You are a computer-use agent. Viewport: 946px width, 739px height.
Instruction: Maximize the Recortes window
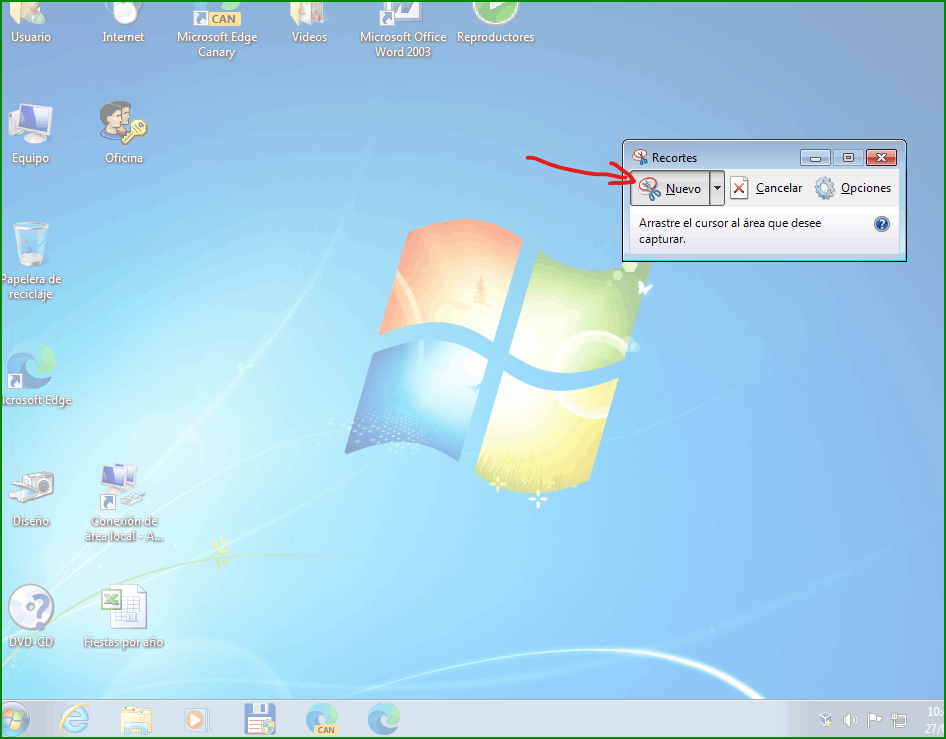click(x=848, y=158)
